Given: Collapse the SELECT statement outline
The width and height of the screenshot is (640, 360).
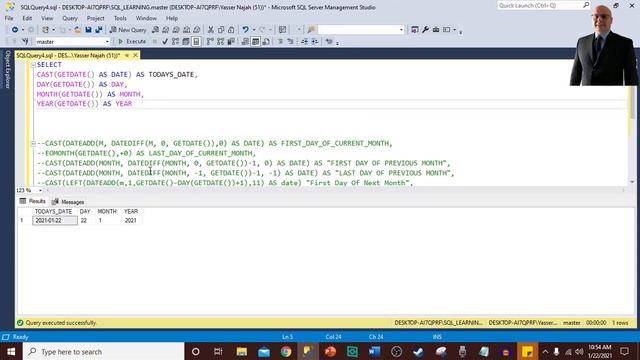Looking at the screenshot, I should pyautogui.click(x=33, y=65).
